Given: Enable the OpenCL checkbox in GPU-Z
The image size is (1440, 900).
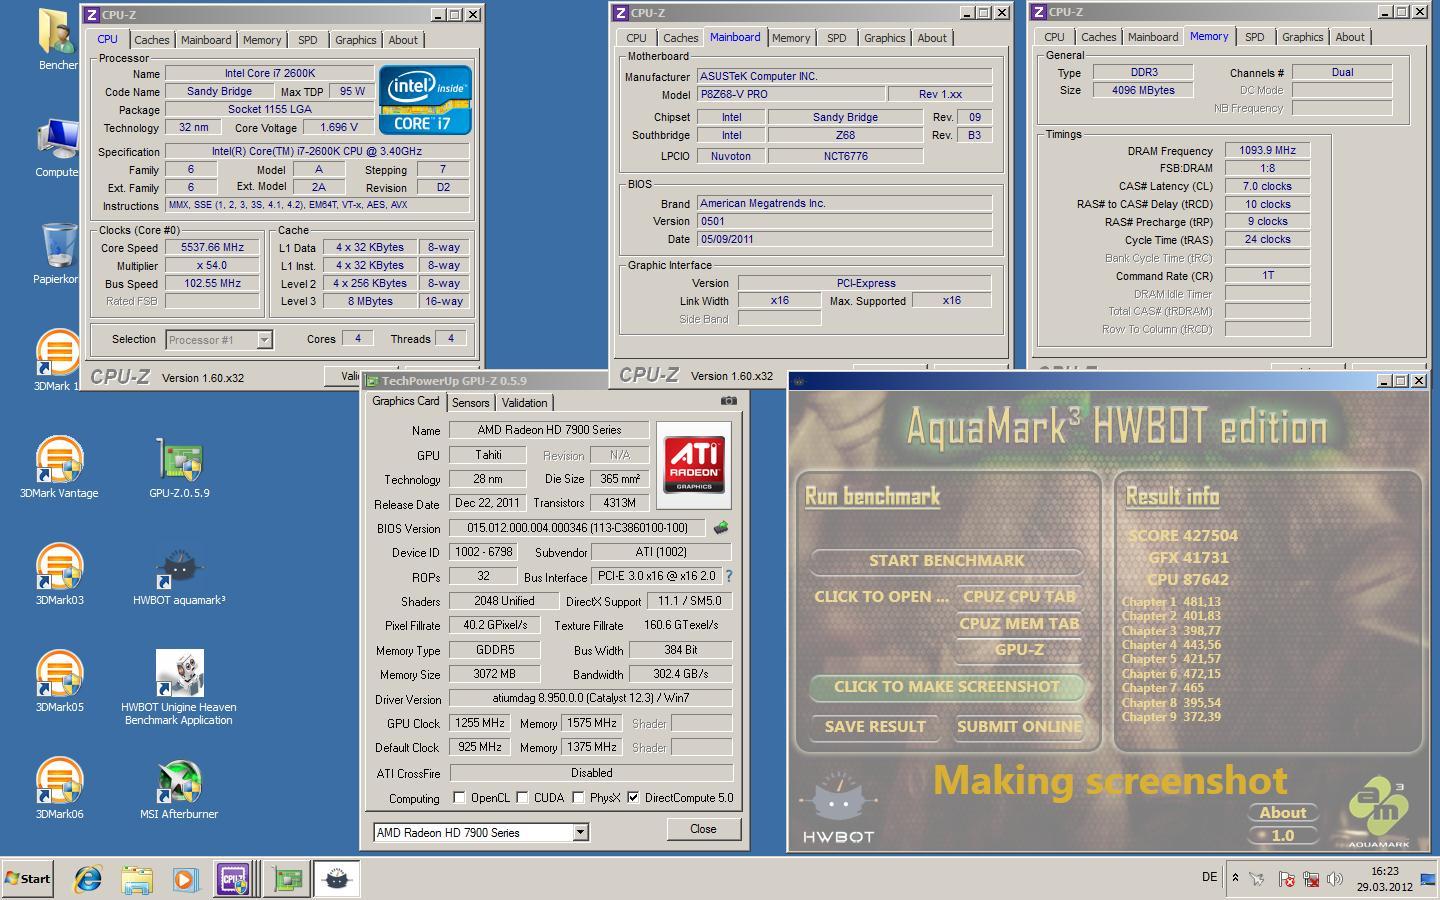Looking at the screenshot, I should pyautogui.click(x=459, y=798).
